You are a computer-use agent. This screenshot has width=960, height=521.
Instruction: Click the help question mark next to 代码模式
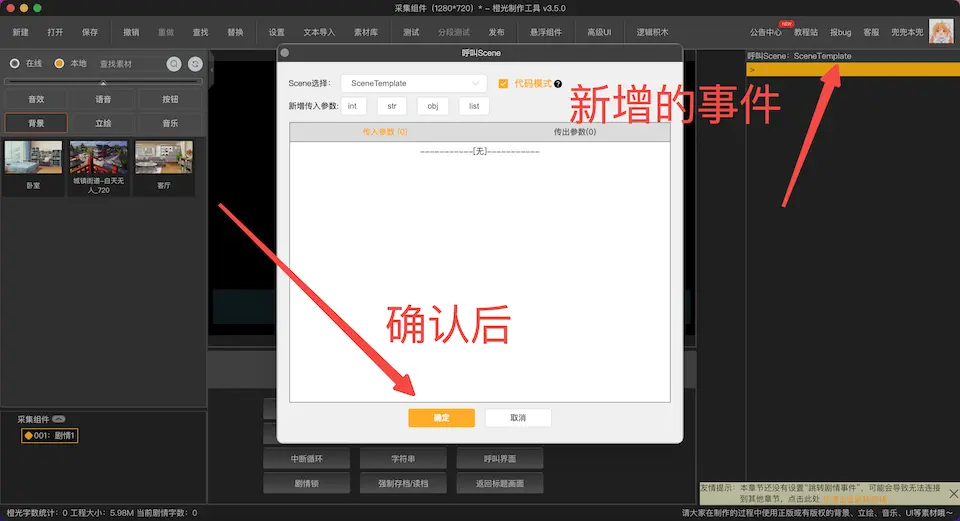coord(558,84)
